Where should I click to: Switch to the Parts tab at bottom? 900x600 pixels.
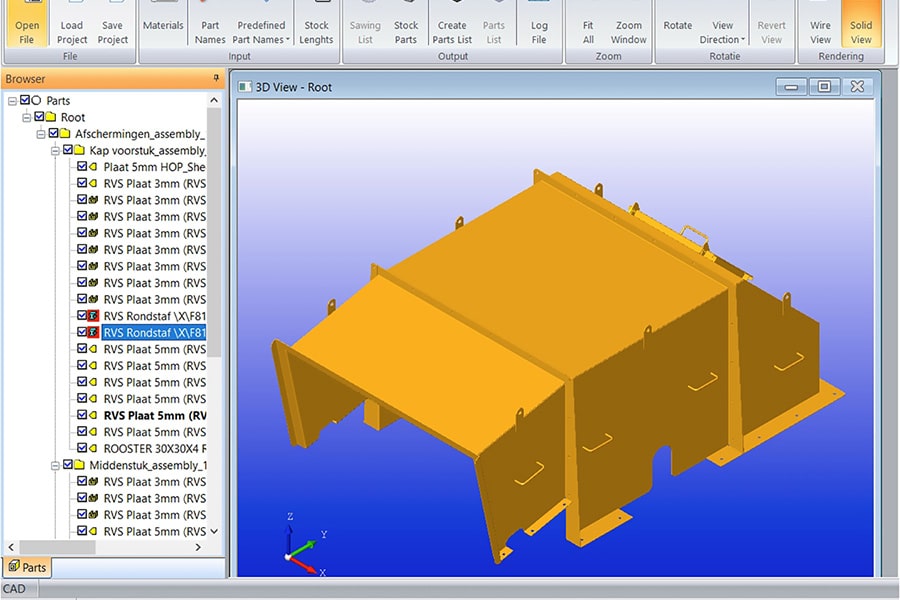[28, 567]
